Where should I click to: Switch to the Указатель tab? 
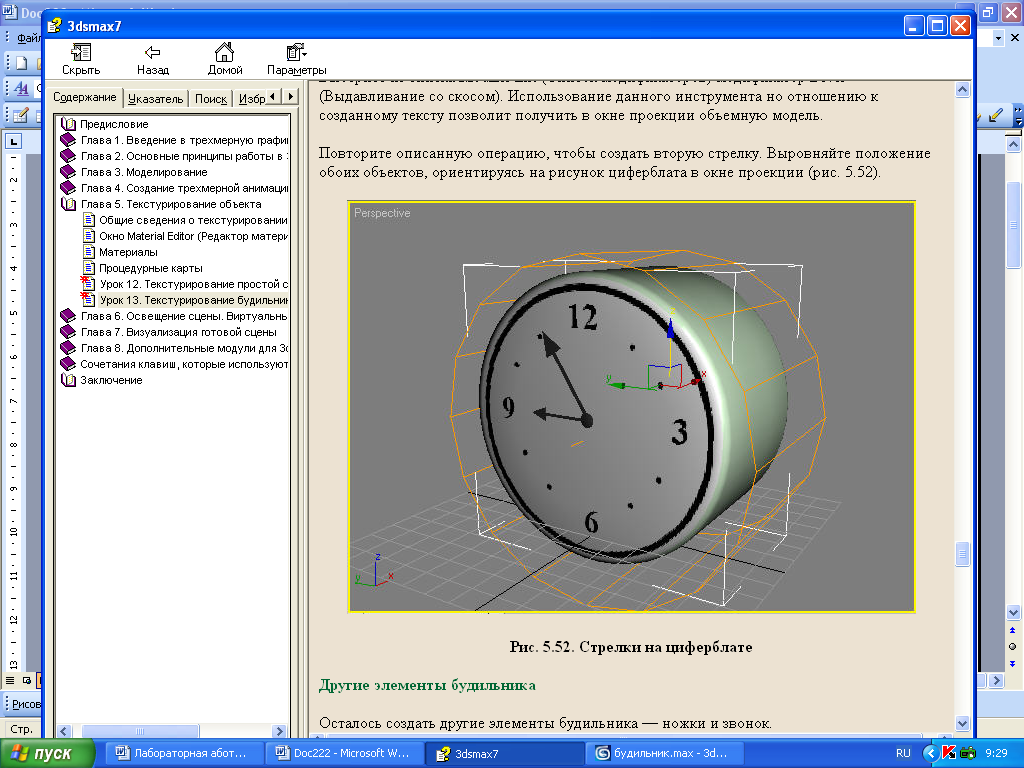click(x=155, y=99)
